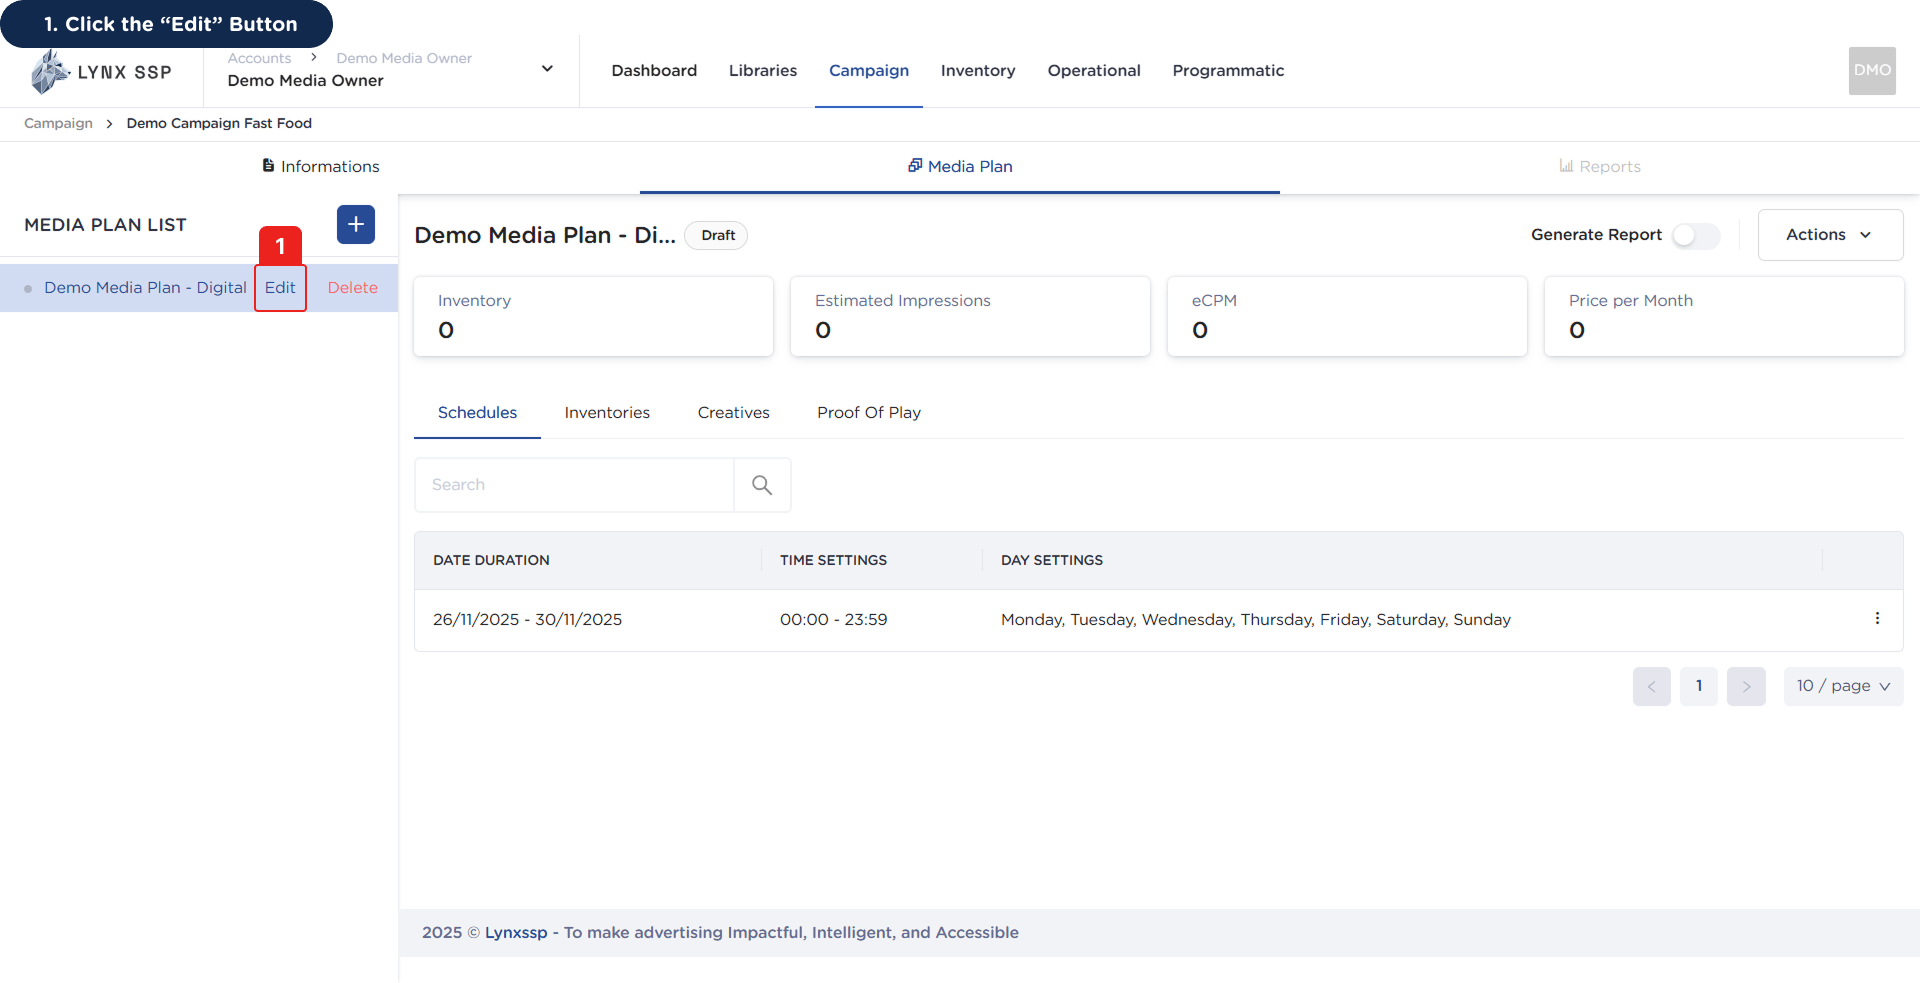Select page 1 in pagination
1920x983 pixels.
(x=1699, y=686)
